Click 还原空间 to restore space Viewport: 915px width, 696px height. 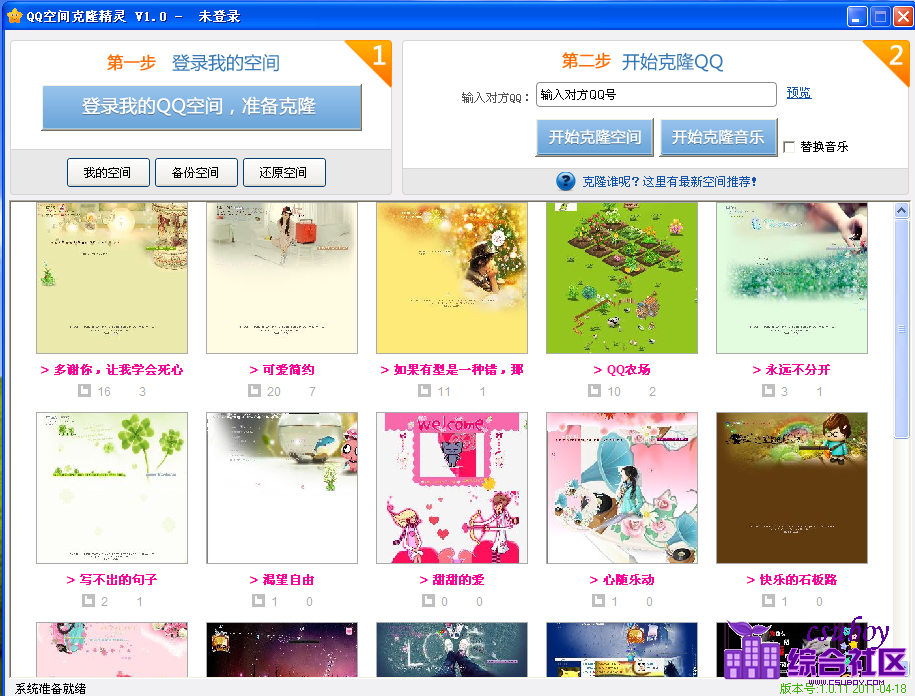point(283,172)
